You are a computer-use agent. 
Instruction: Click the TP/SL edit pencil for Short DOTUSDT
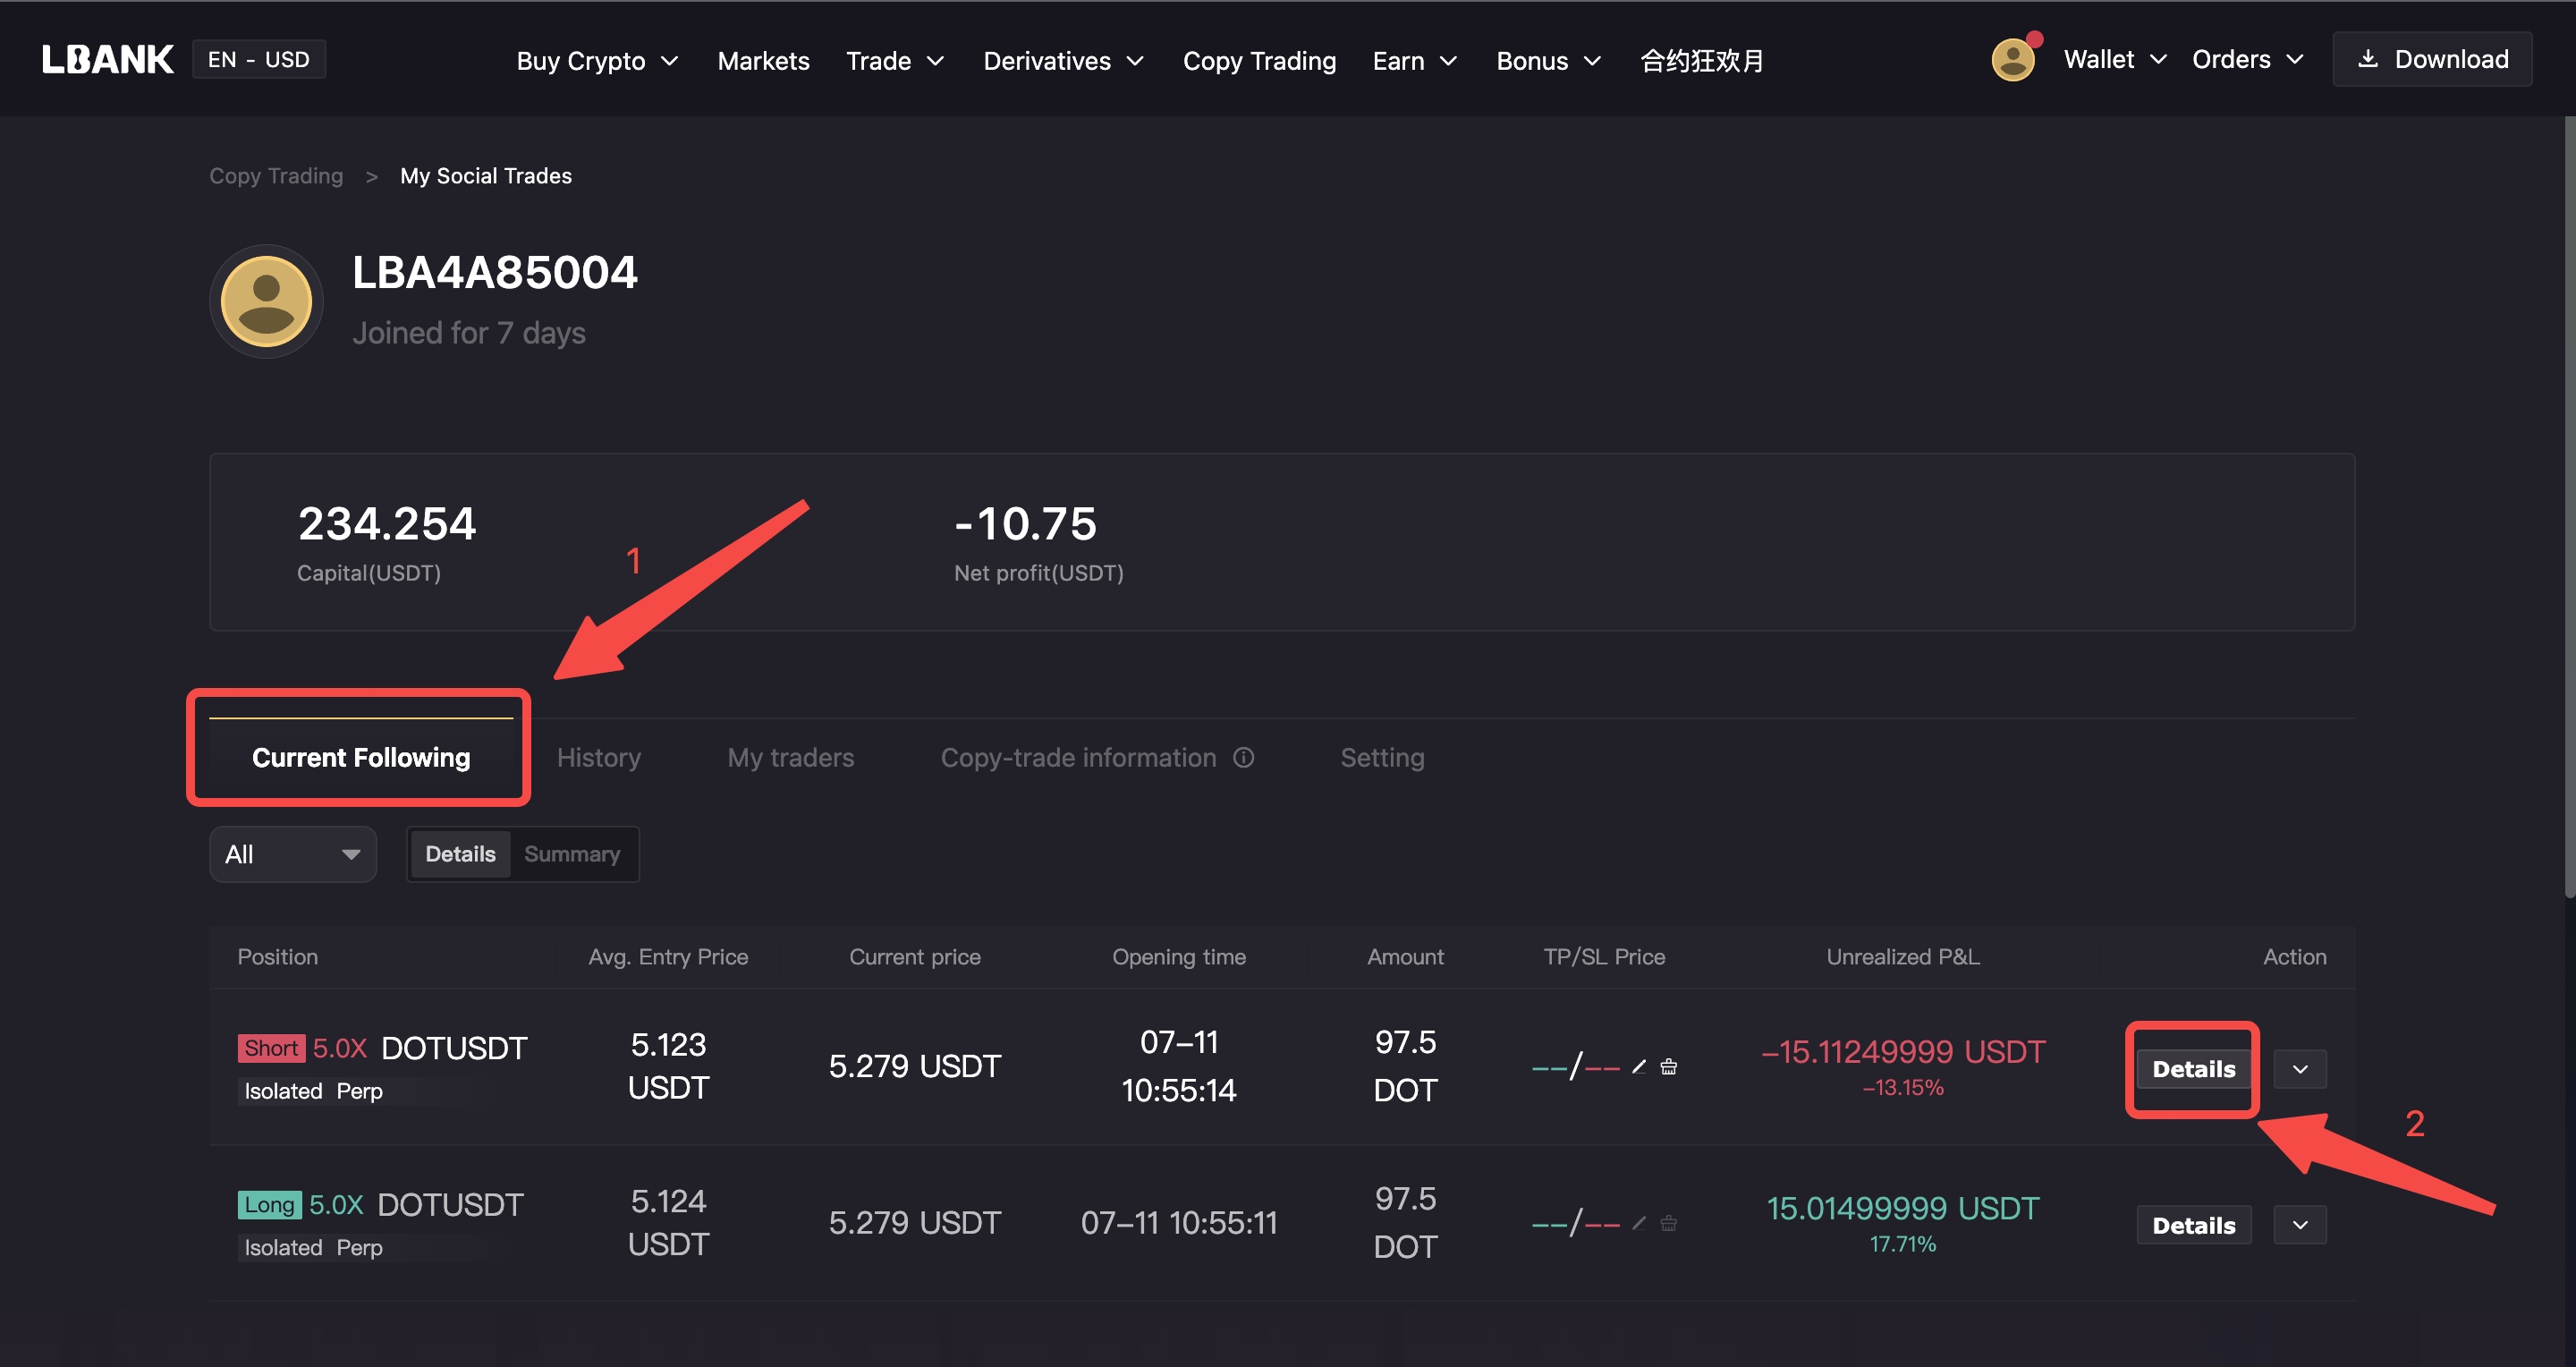[x=1638, y=1067]
